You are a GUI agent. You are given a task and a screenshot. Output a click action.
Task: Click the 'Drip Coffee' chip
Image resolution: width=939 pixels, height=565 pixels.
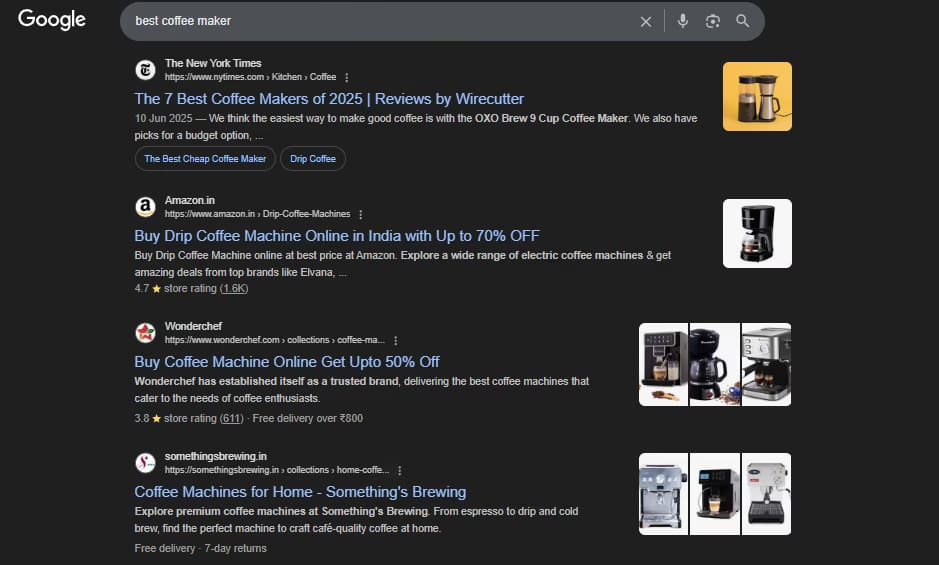click(x=313, y=159)
